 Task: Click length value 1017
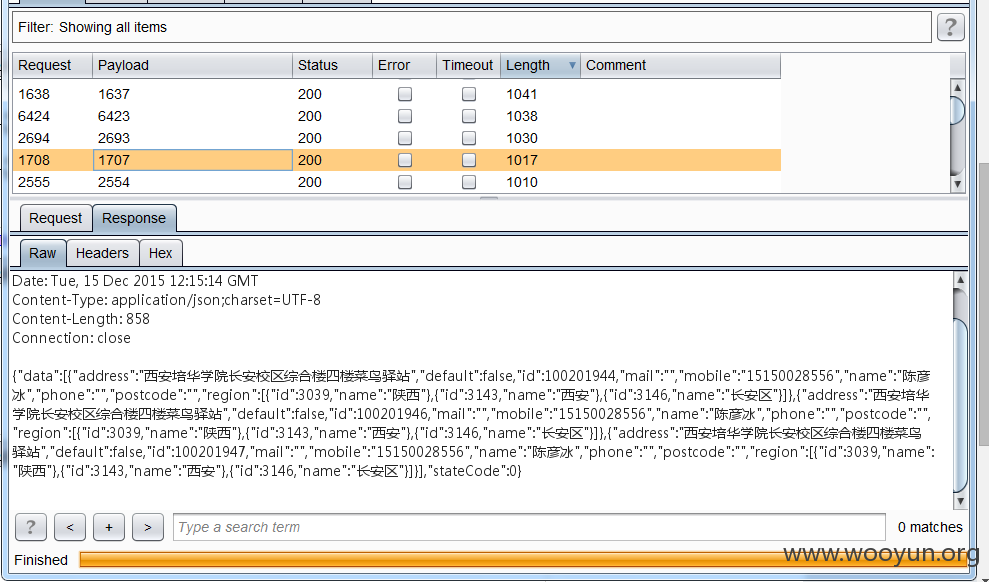[x=522, y=160]
